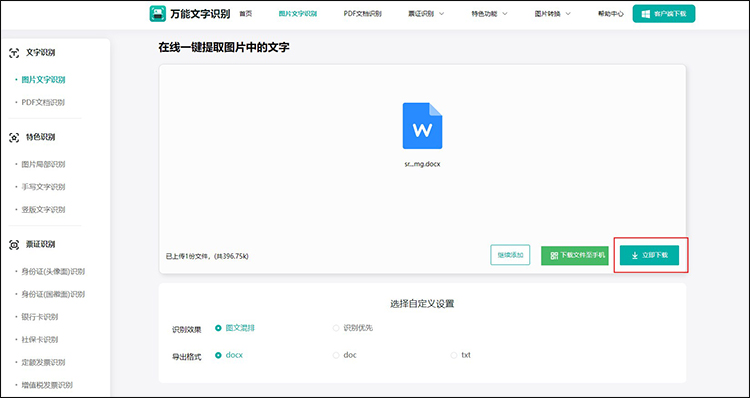Click the QR code icon in 下载文件至手机
This screenshot has width=750, height=398.
(x=554, y=256)
